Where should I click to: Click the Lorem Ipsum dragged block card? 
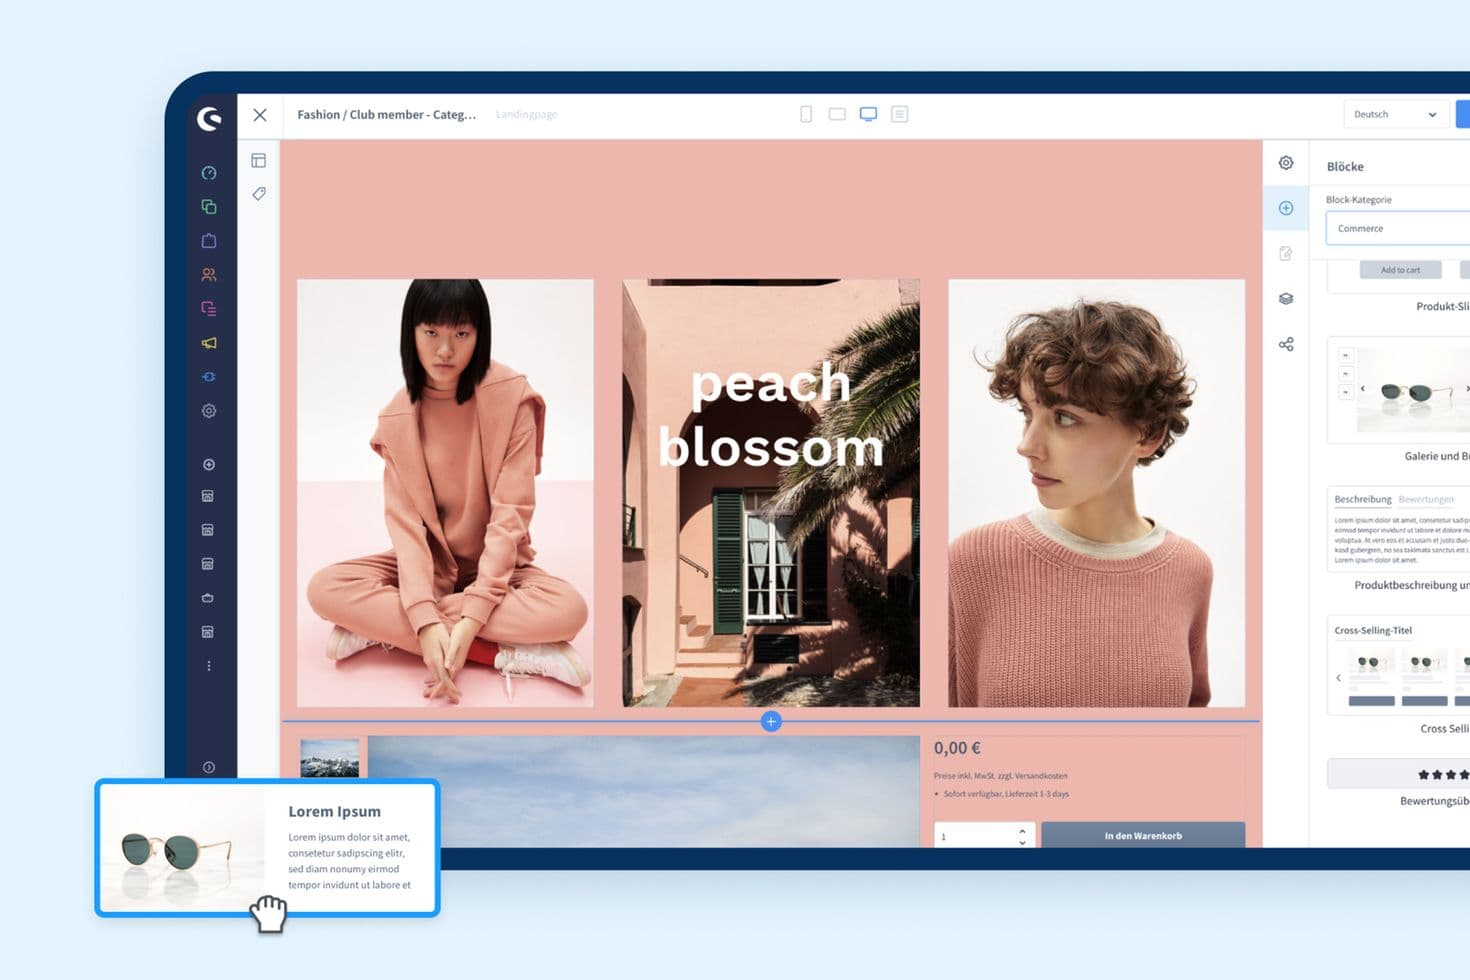tap(268, 848)
